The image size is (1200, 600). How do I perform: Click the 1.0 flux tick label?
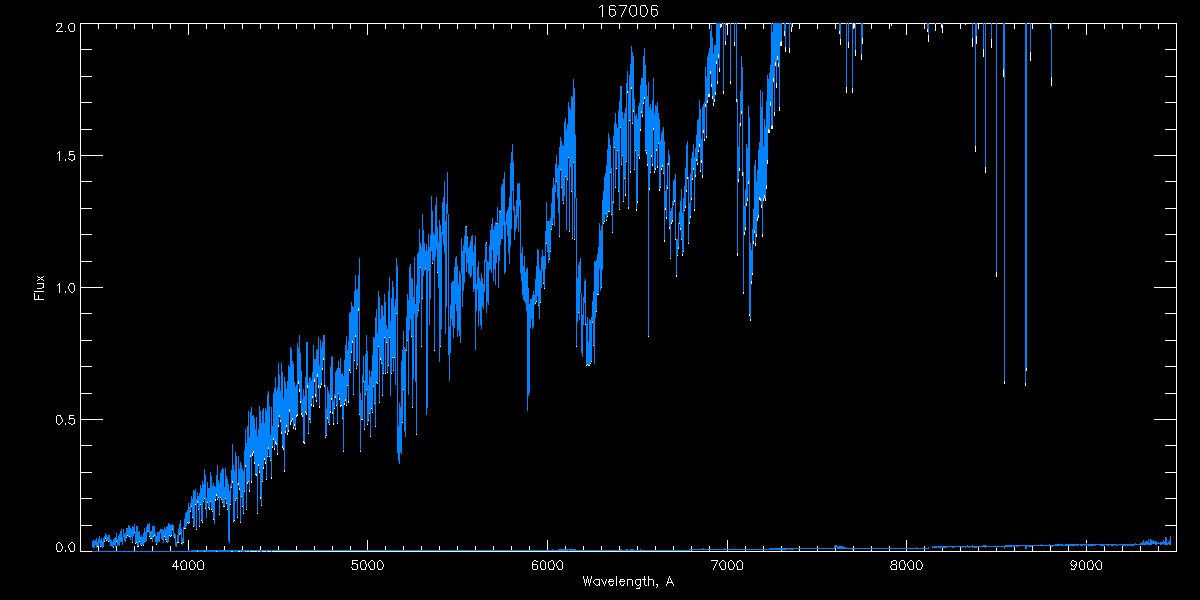[x=65, y=288]
